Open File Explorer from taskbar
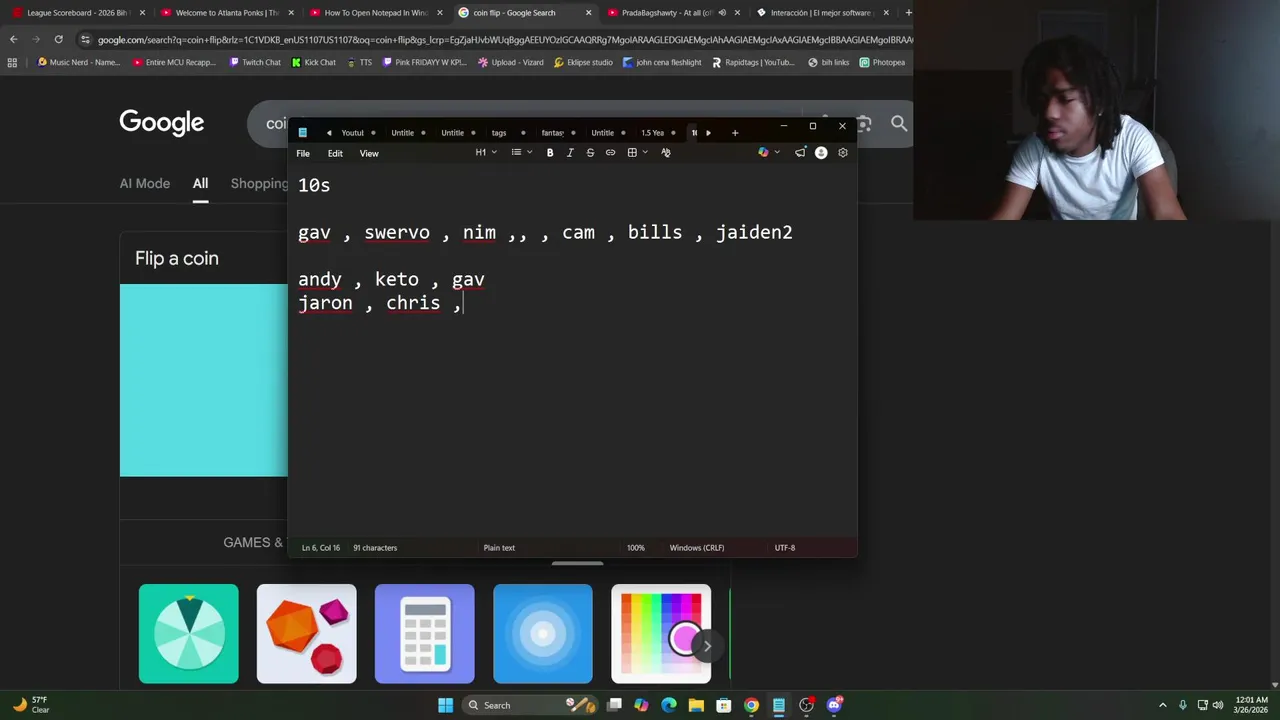Image resolution: width=1280 pixels, height=720 pixels. tap(696, 705)
